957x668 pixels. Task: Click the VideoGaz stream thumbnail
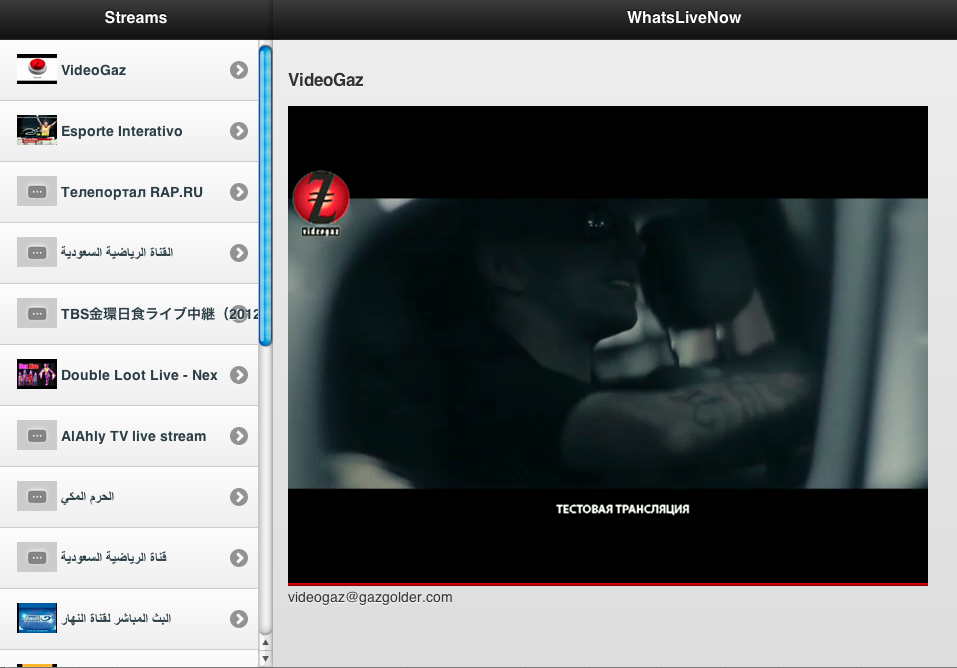tap(37, 69)
